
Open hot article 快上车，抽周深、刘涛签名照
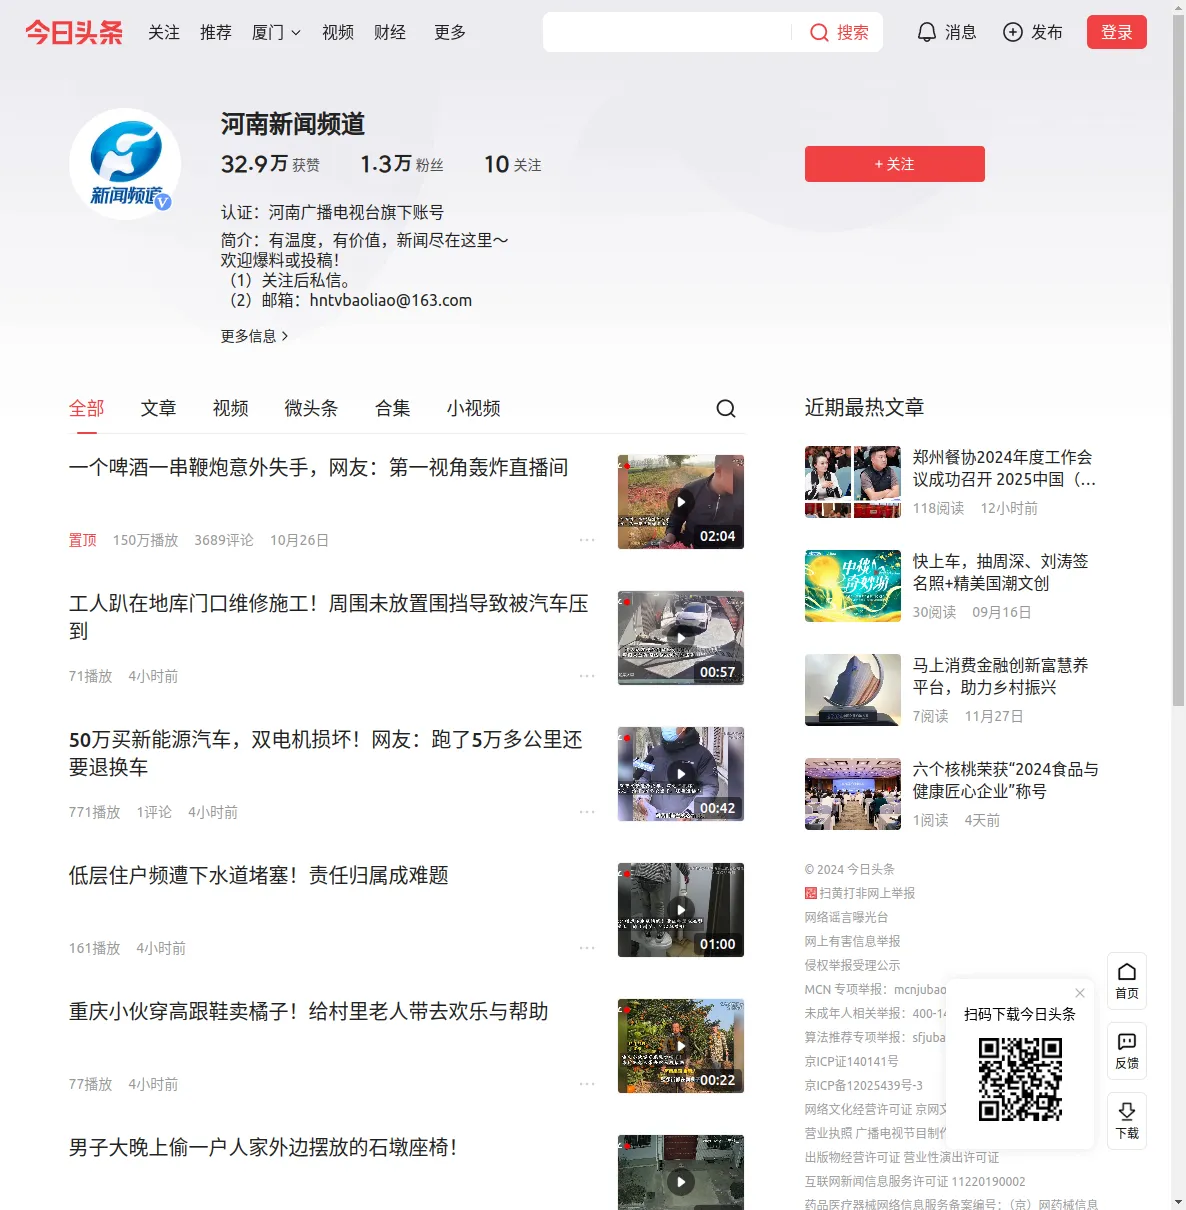[1001, 572]
